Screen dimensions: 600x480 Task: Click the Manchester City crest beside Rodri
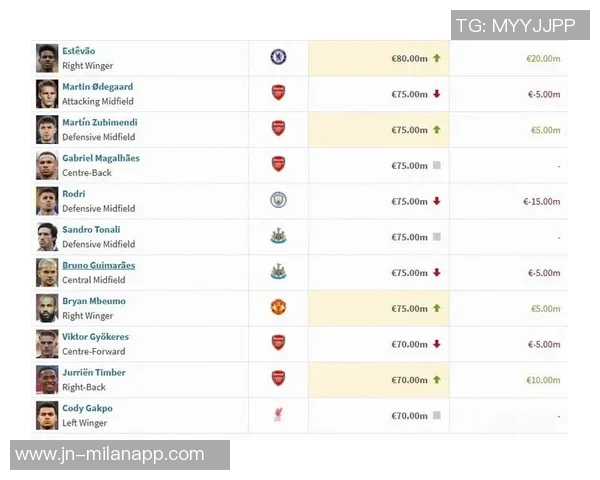(x=278, y=200)
